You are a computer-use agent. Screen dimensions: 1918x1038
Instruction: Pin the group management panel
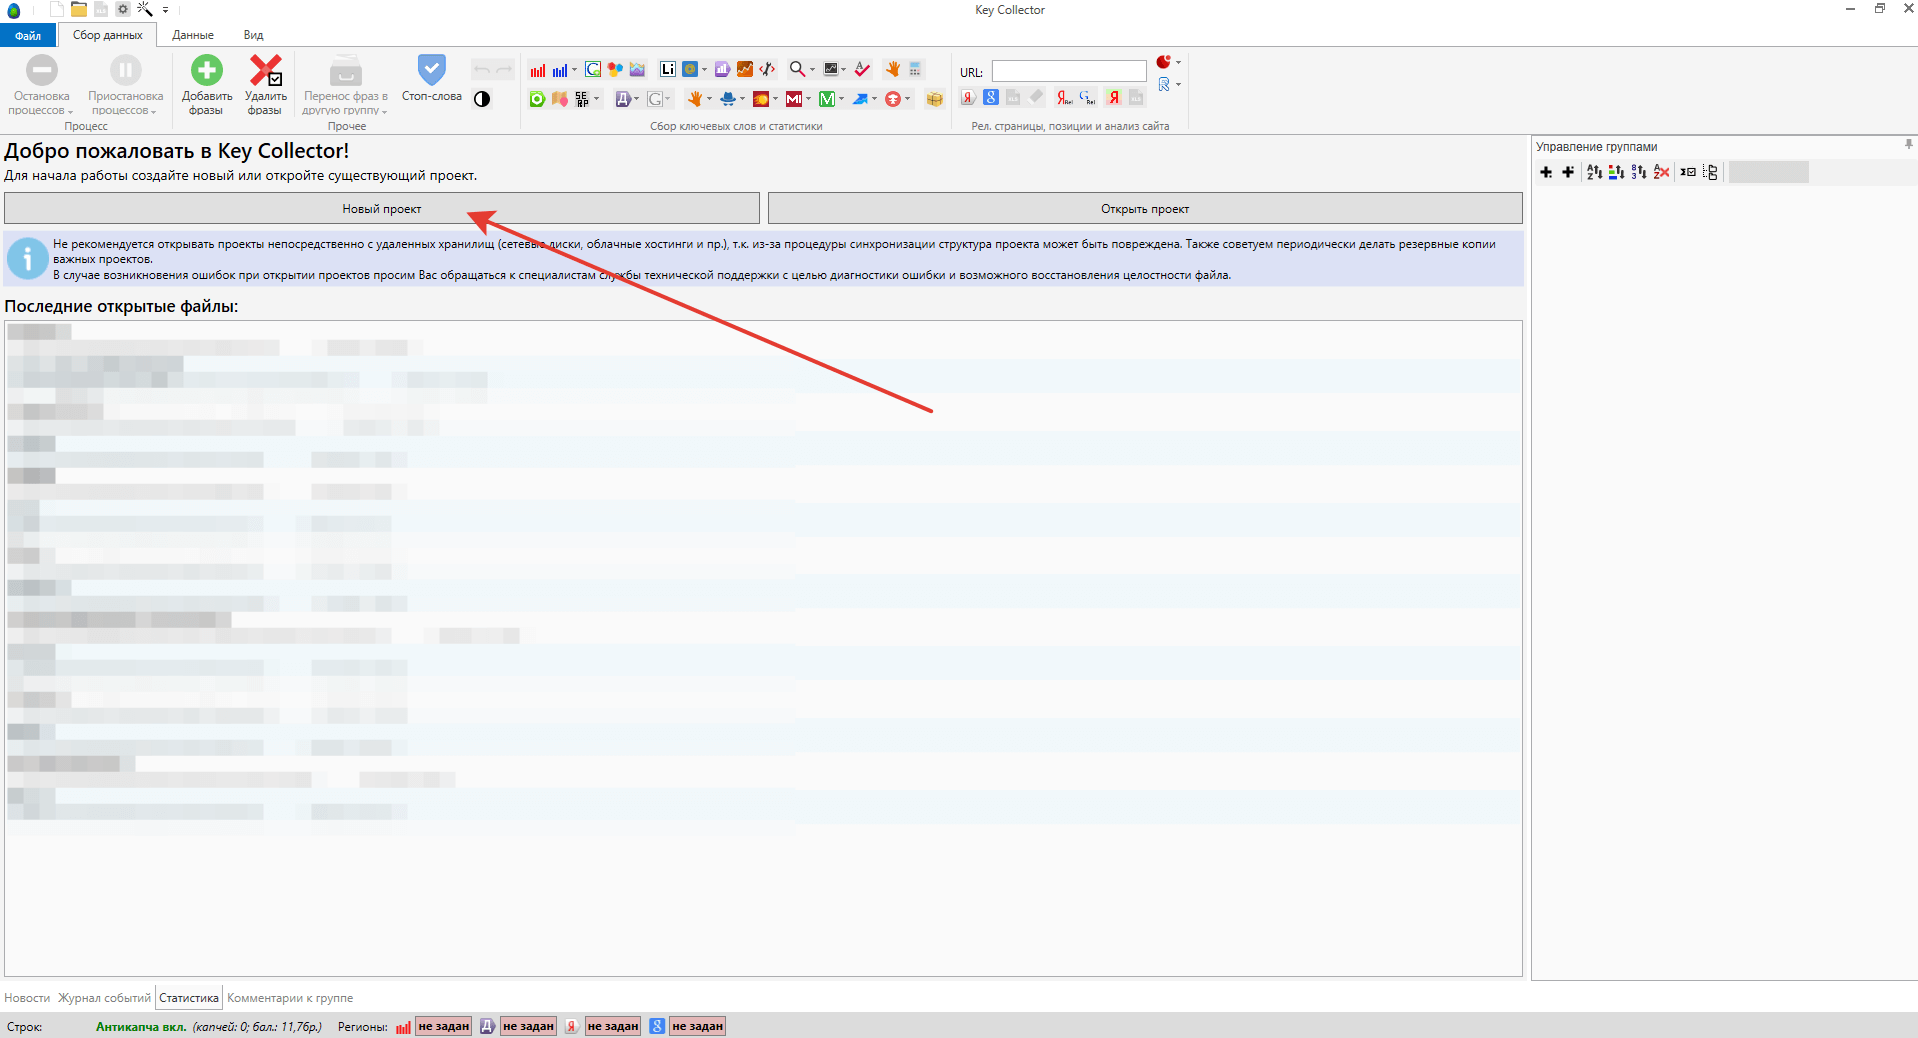(x=1908, y=145)
